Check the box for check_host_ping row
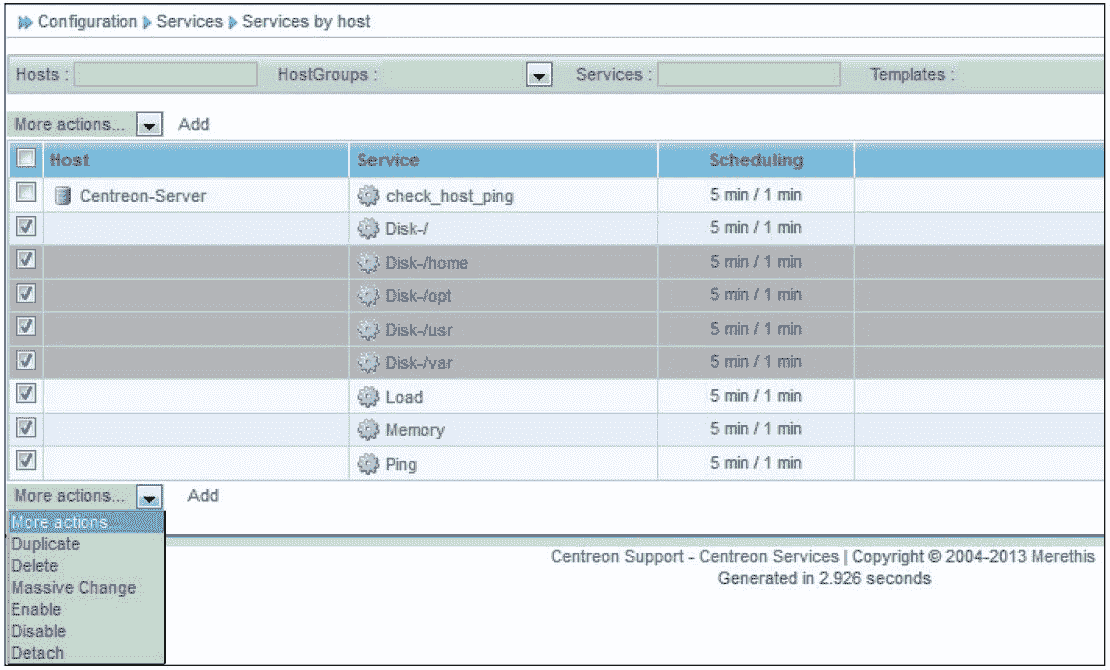1110x670 pixels. (x=27, y=193)
